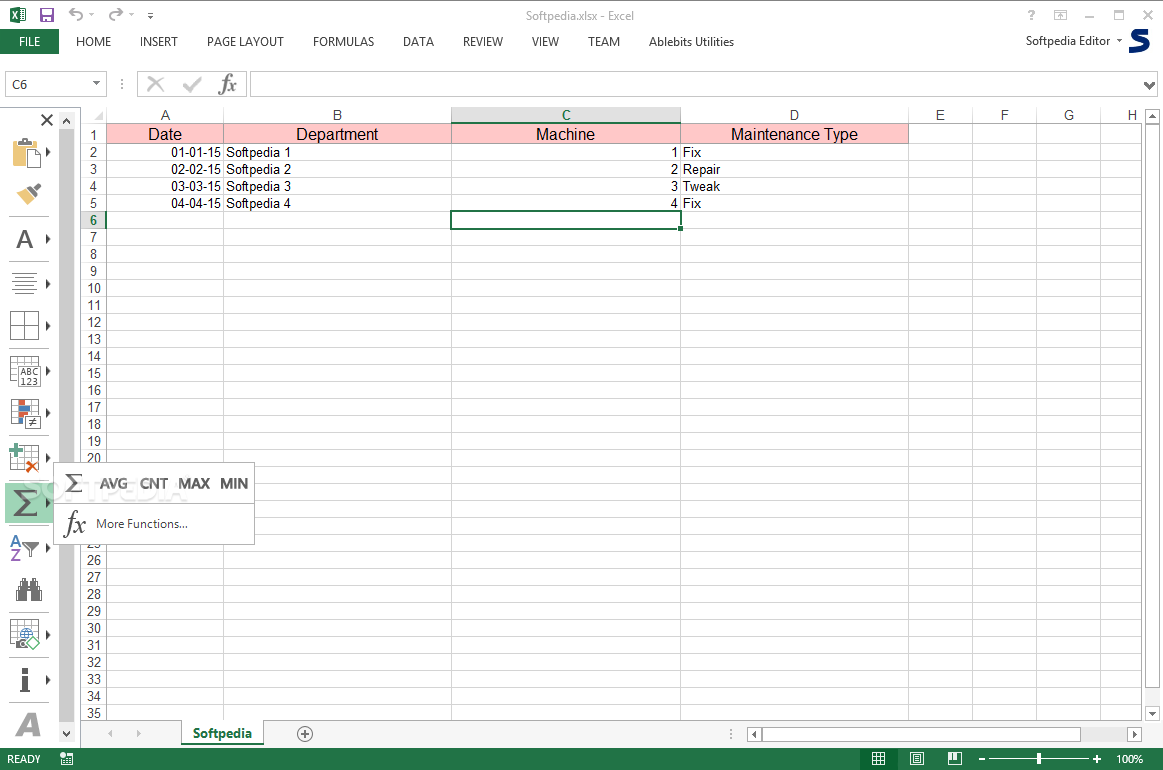Click the large styled A icon at sidebar bottom

[28, 725]
